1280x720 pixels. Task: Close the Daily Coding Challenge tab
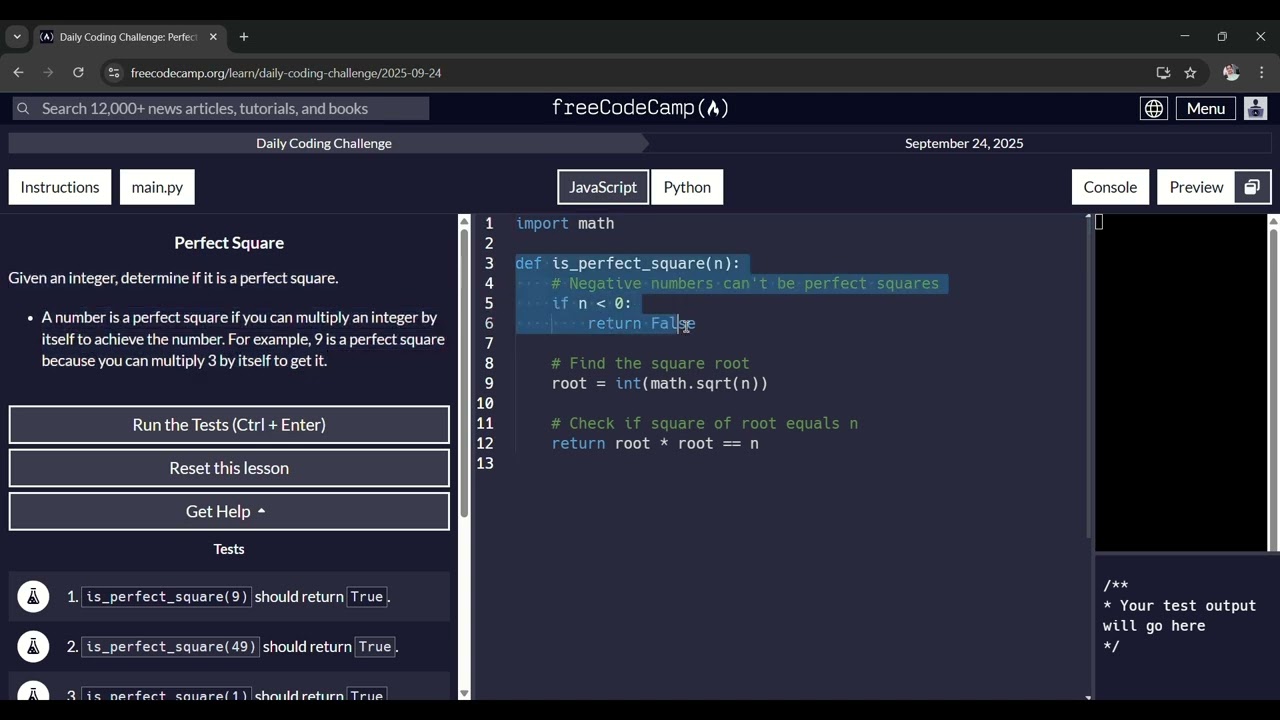(x=213, y=37)
